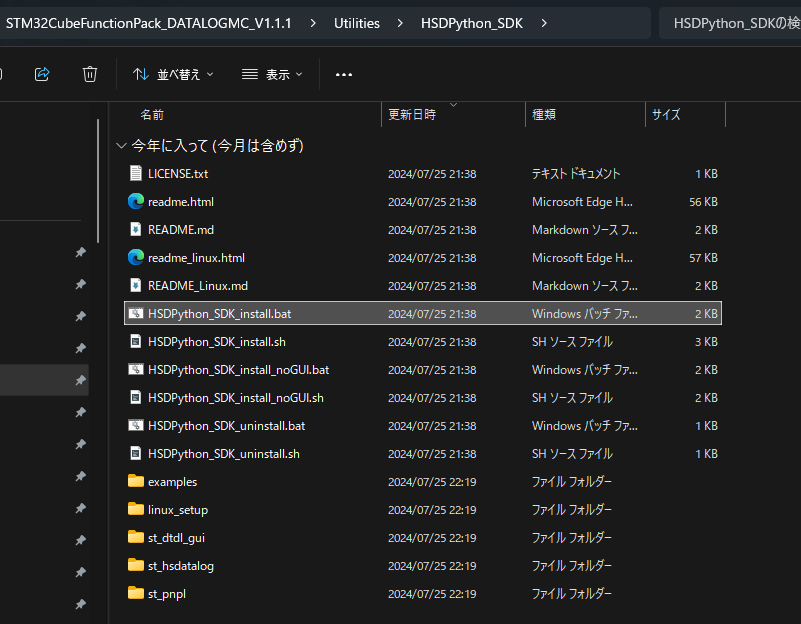Image resolution: width=801 pixels, height=624 pixels.
Task: Open the Share icon in the toolbar
Action: 41,73
